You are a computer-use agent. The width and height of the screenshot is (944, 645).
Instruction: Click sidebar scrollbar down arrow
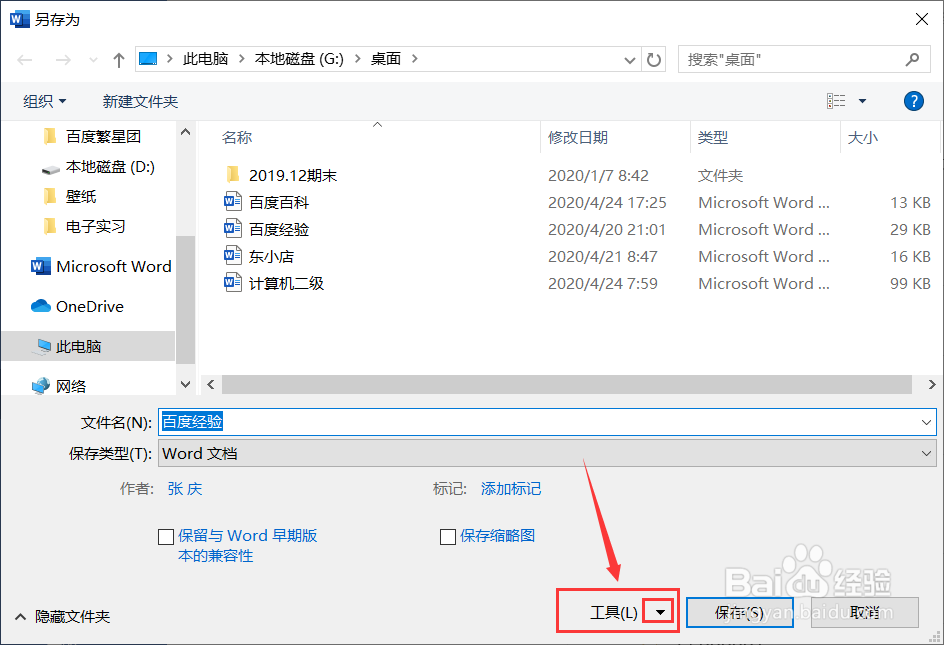point(185,384)
